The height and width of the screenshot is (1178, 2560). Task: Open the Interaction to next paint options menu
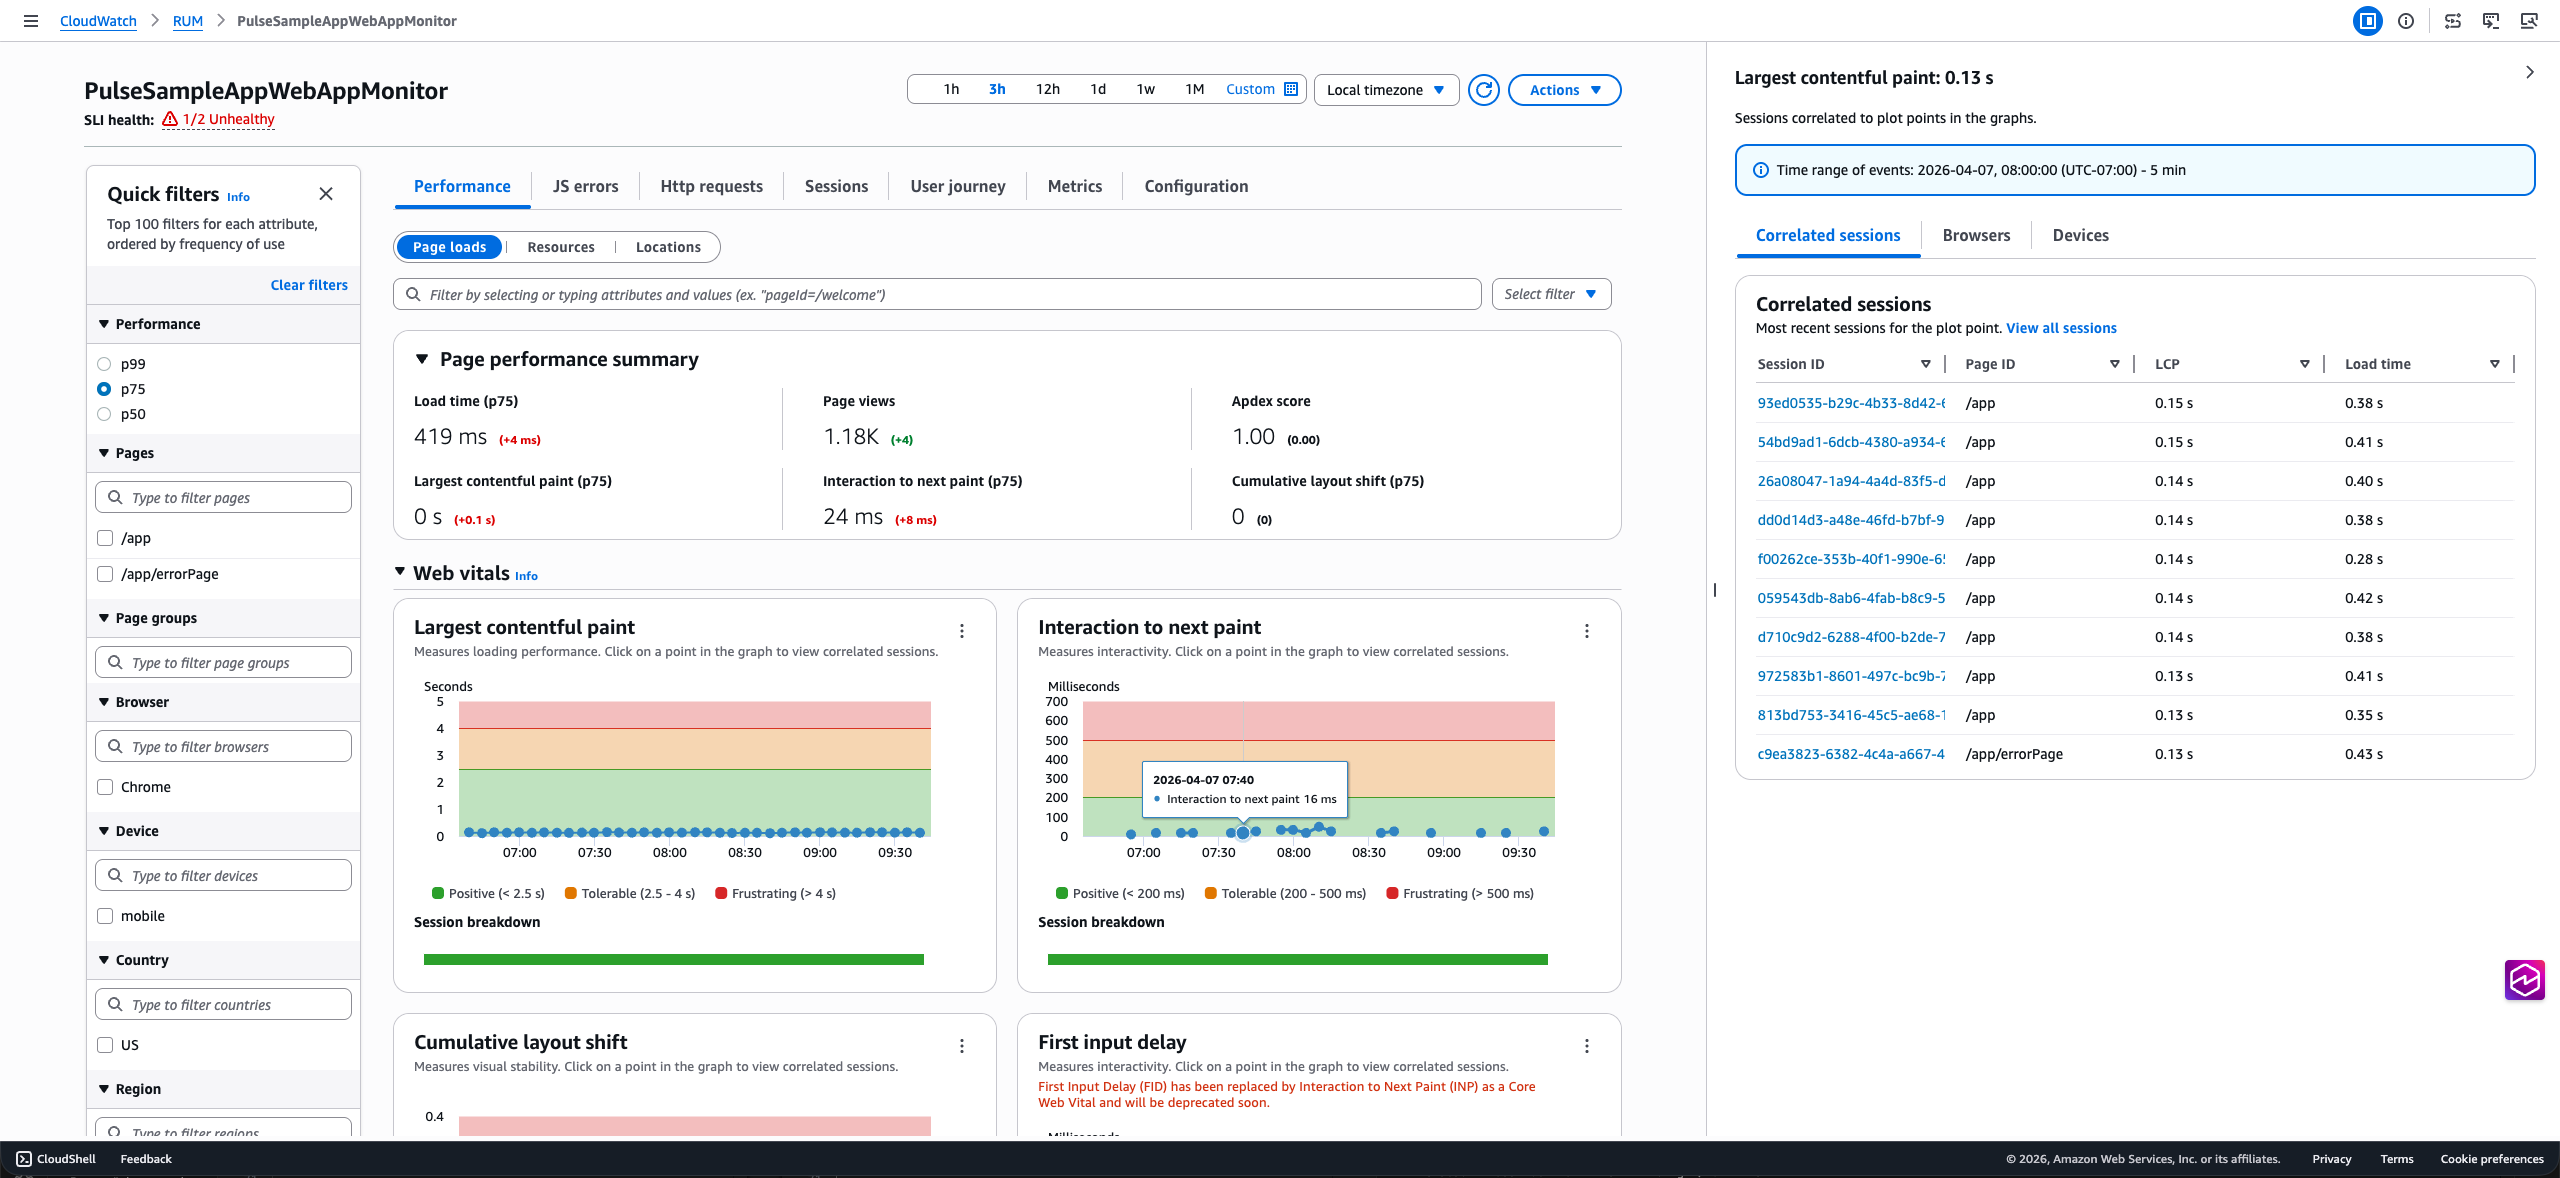point(1587,631)
